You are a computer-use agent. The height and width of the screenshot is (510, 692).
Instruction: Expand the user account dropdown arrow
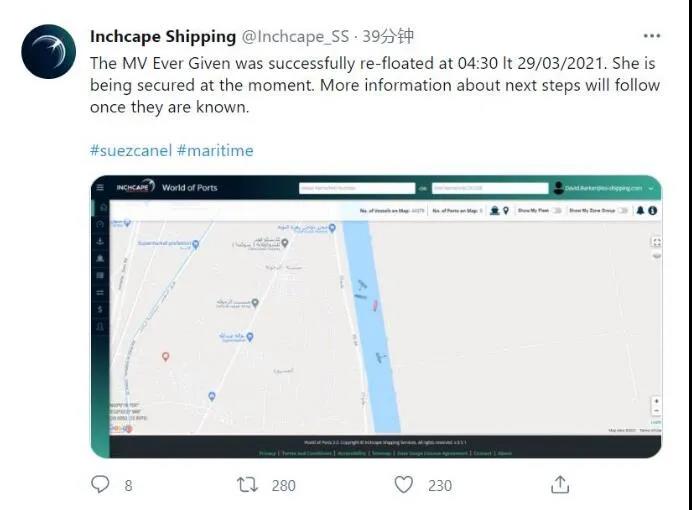[x=651, y=188]
